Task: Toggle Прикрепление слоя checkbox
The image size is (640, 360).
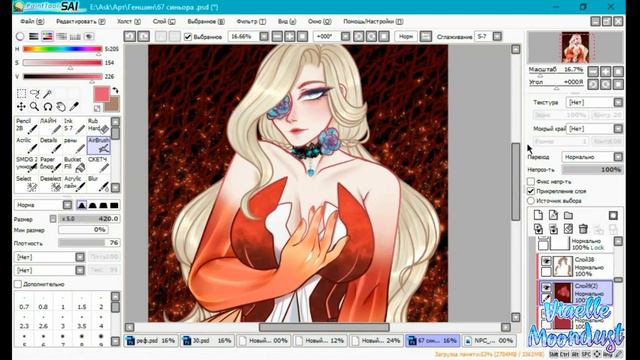Action: (x=531, y=191)
